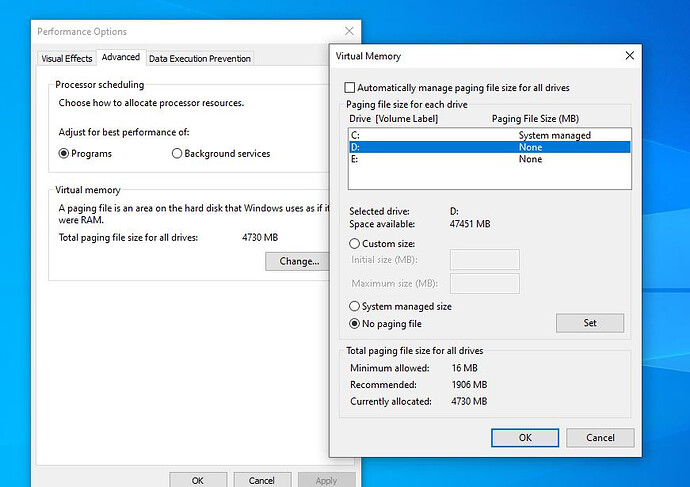Select the Programs radio button

(64, 154)
